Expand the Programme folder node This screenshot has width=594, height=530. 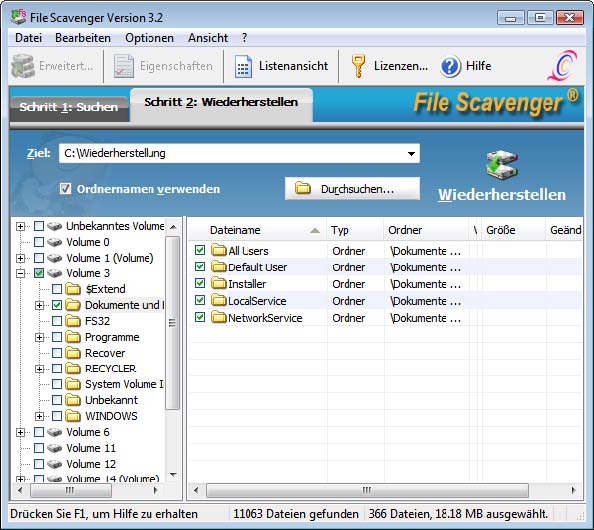pyautogui.click(x=39, y=337)
